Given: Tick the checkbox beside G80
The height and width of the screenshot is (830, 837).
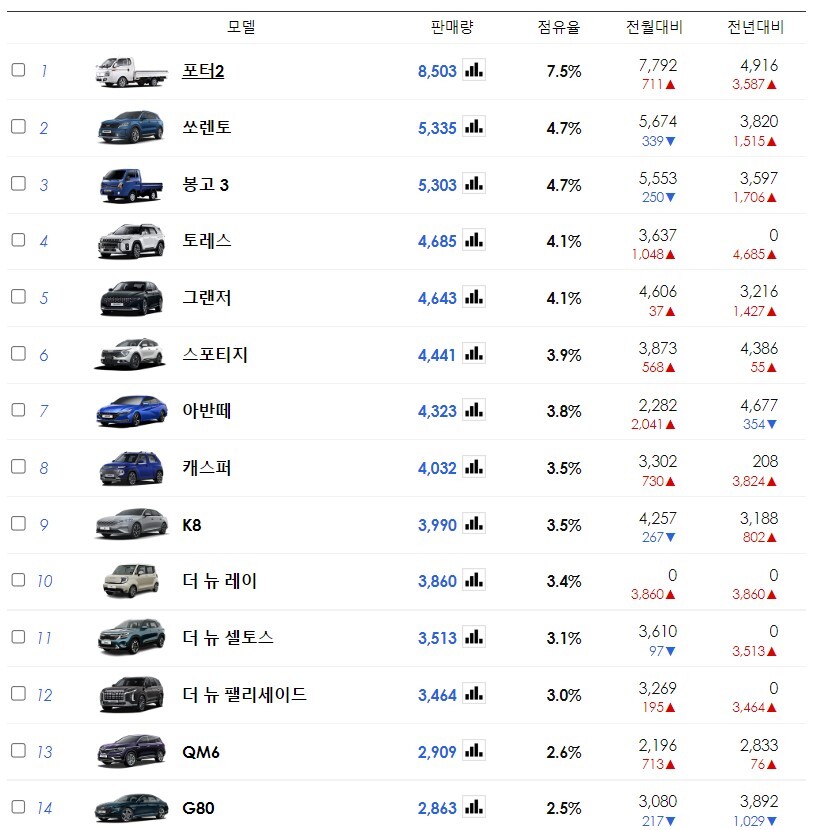Looking at the screenshot, I should (18, 807).
